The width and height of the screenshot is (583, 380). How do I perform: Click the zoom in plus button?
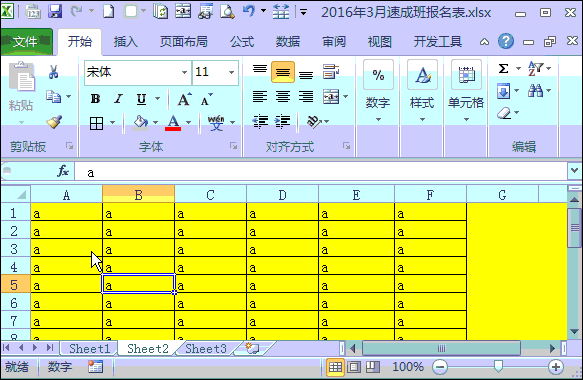point(555,367)
